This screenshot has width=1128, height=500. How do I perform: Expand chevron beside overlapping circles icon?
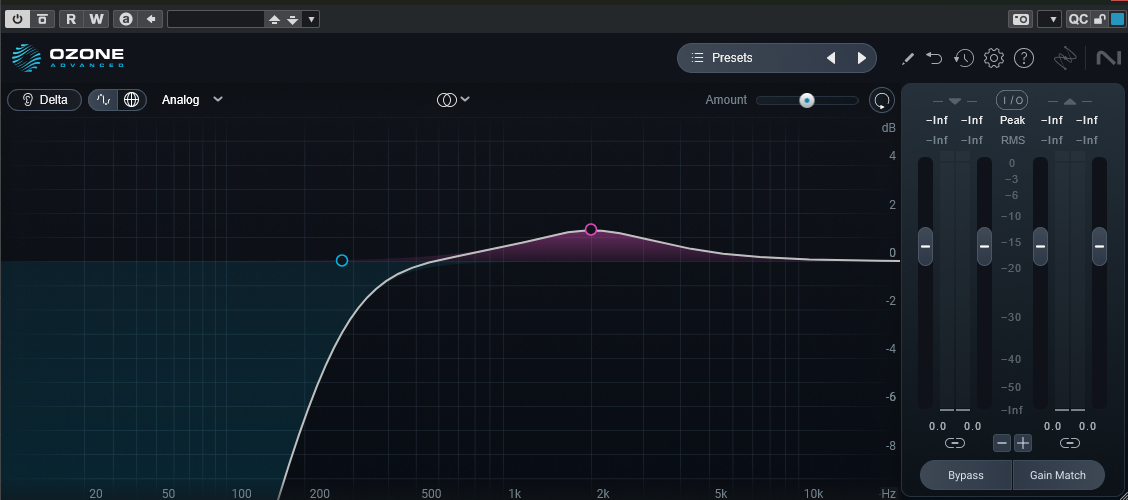coord(465,99)
